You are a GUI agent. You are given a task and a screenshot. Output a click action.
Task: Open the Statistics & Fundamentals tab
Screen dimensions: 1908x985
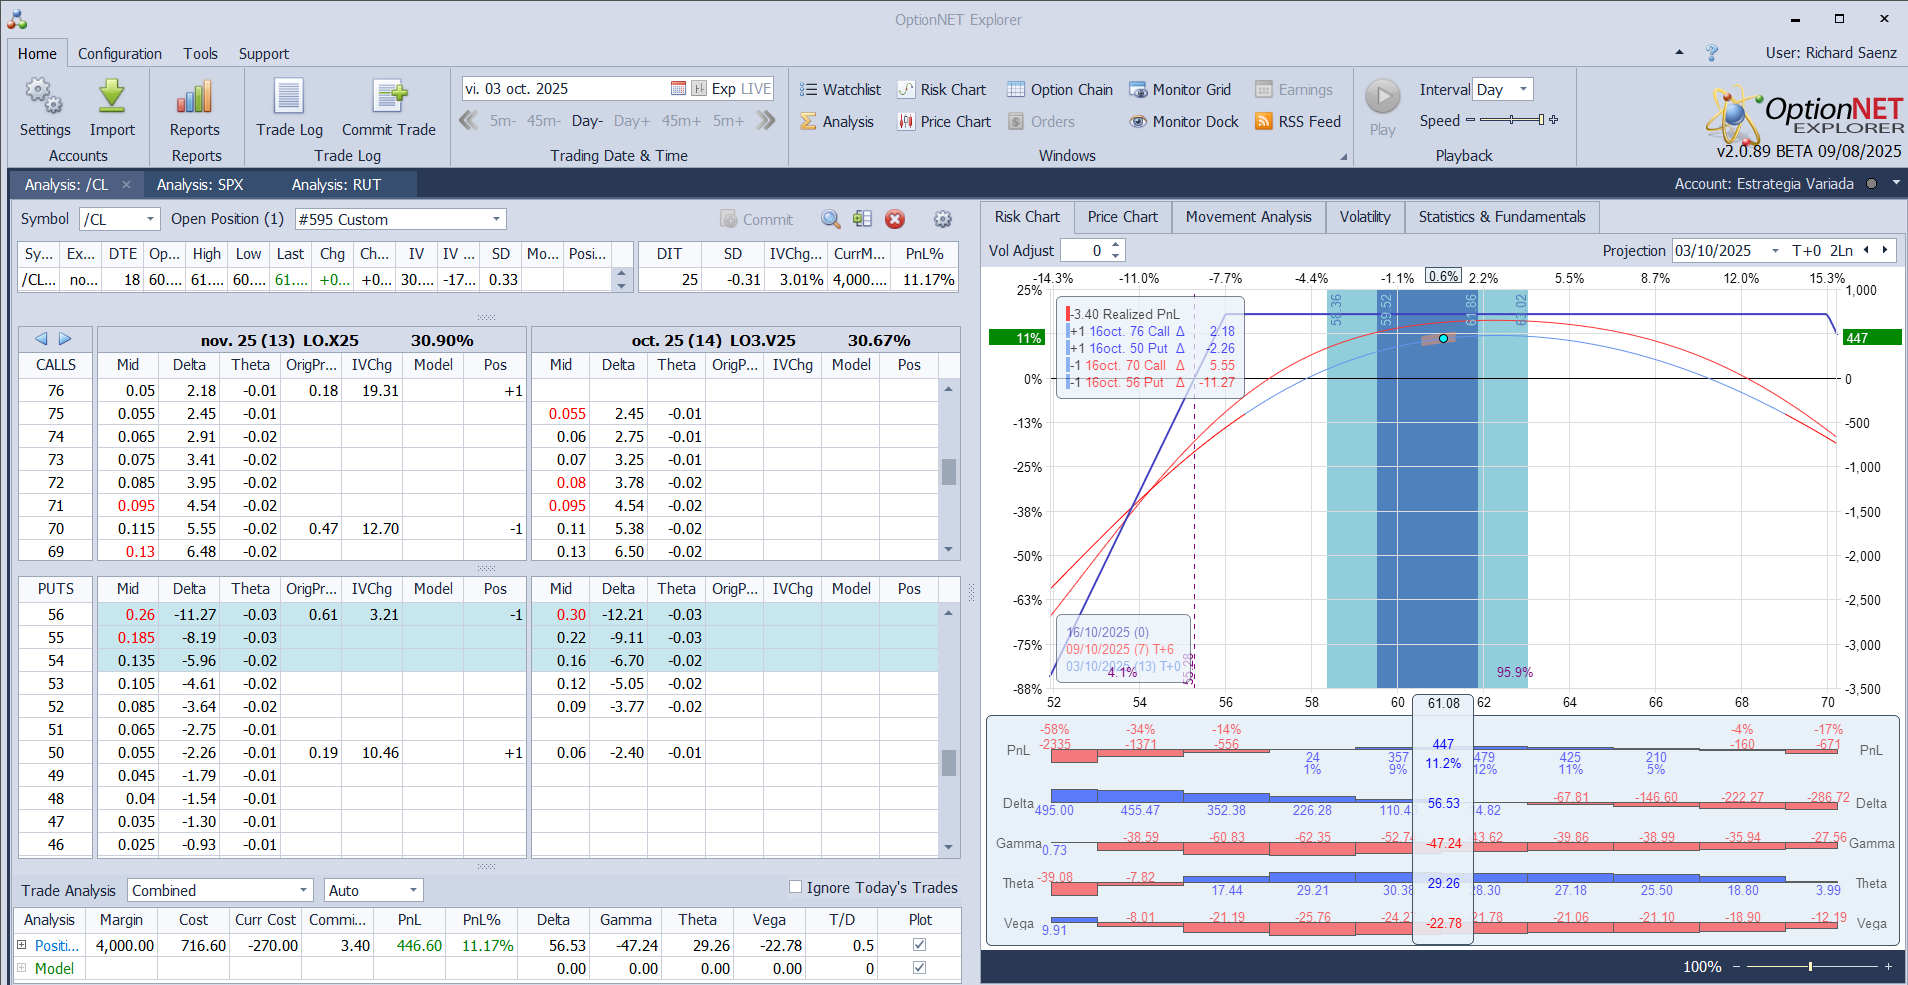(x=1502, y=217)
